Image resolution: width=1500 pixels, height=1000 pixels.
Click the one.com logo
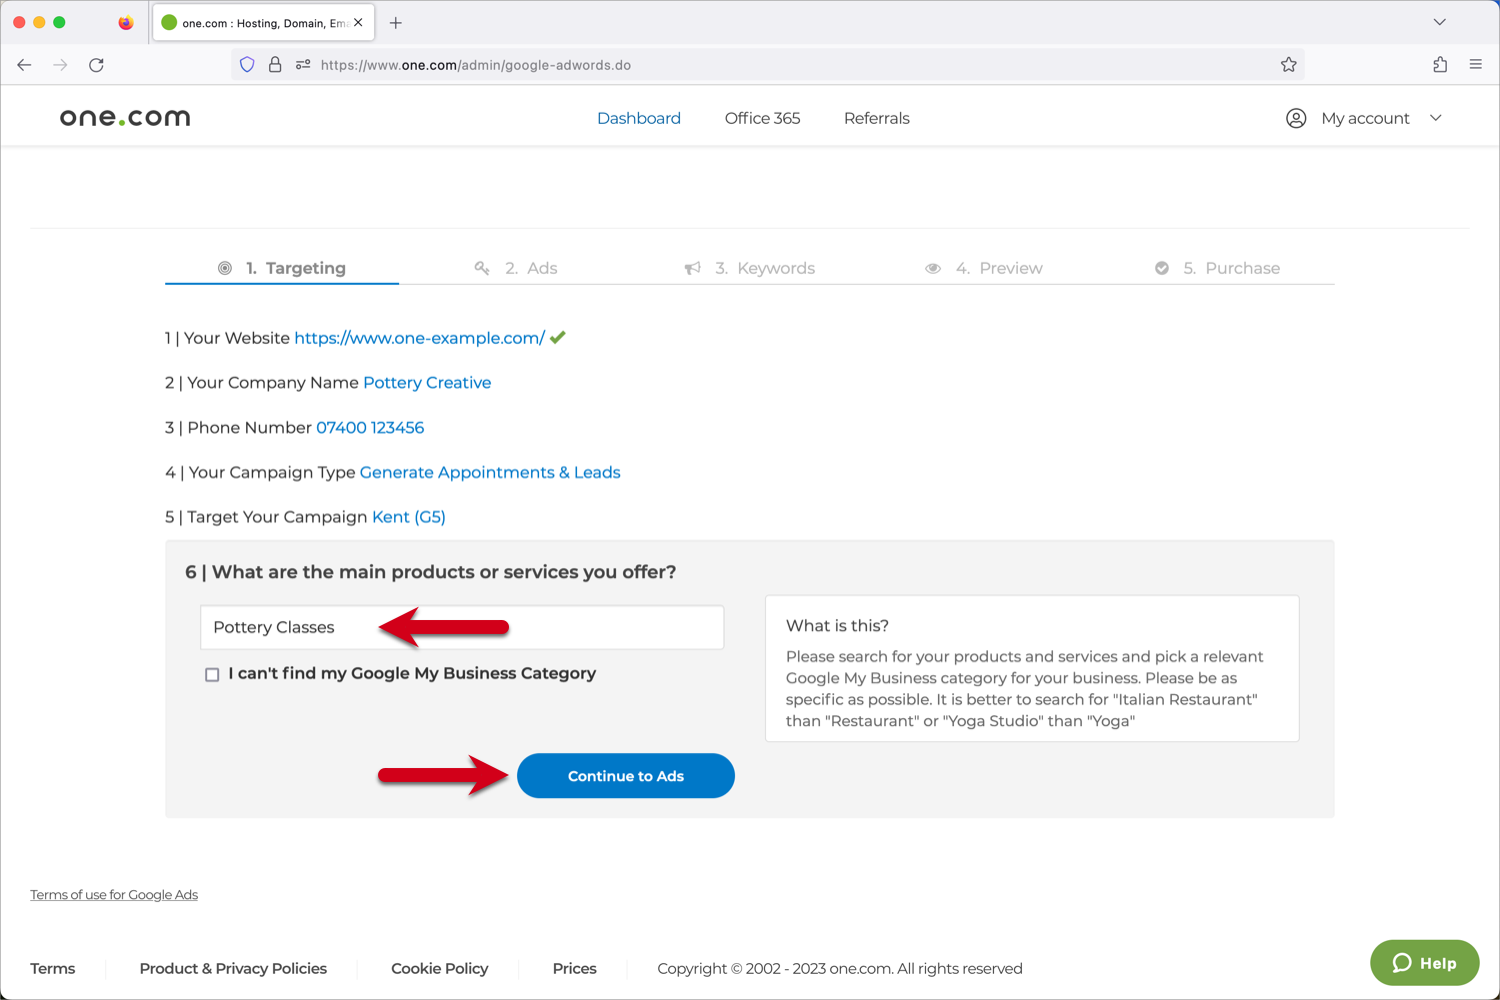tap(123, 117)
